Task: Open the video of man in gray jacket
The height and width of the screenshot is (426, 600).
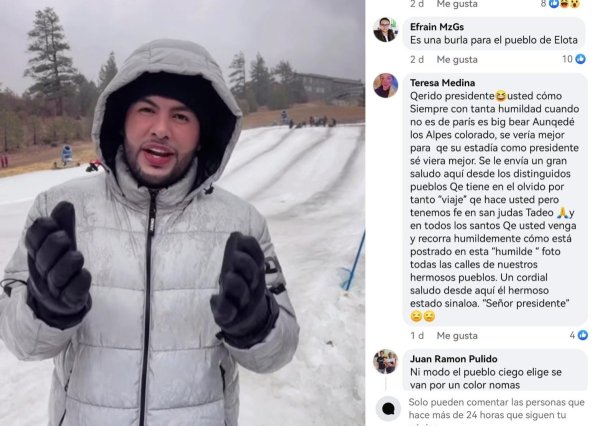Action: [182, 213]
